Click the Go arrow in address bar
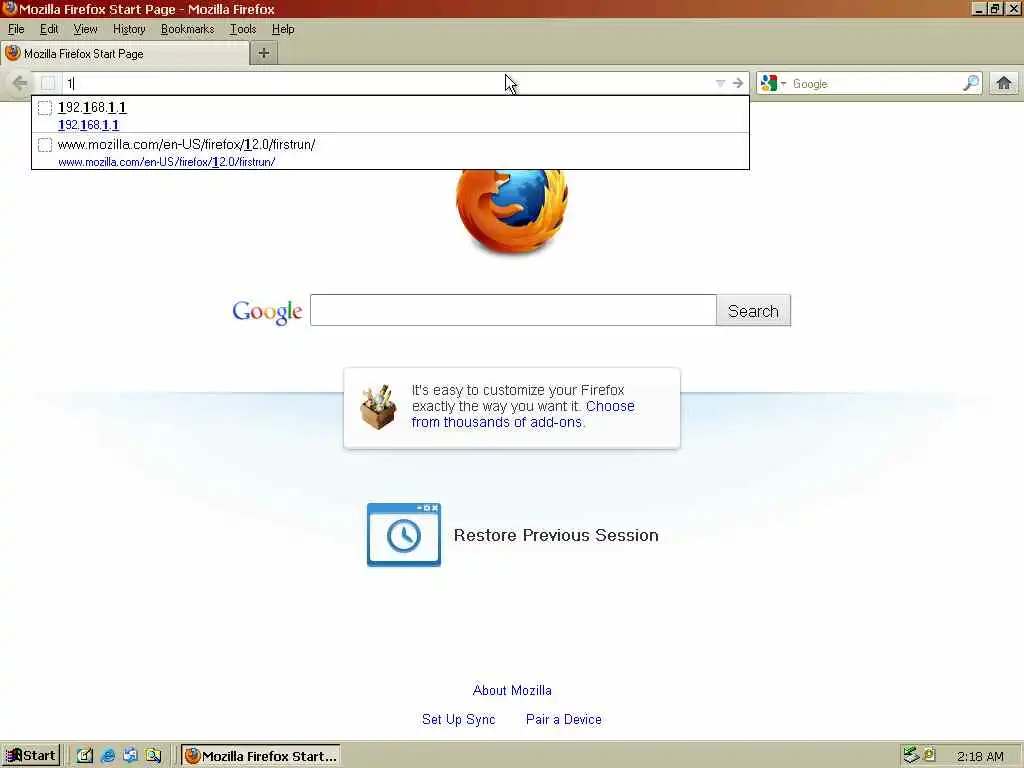The height and width of the screenshot is (768, 1024). pyautogui.click(x=738, y=84)
